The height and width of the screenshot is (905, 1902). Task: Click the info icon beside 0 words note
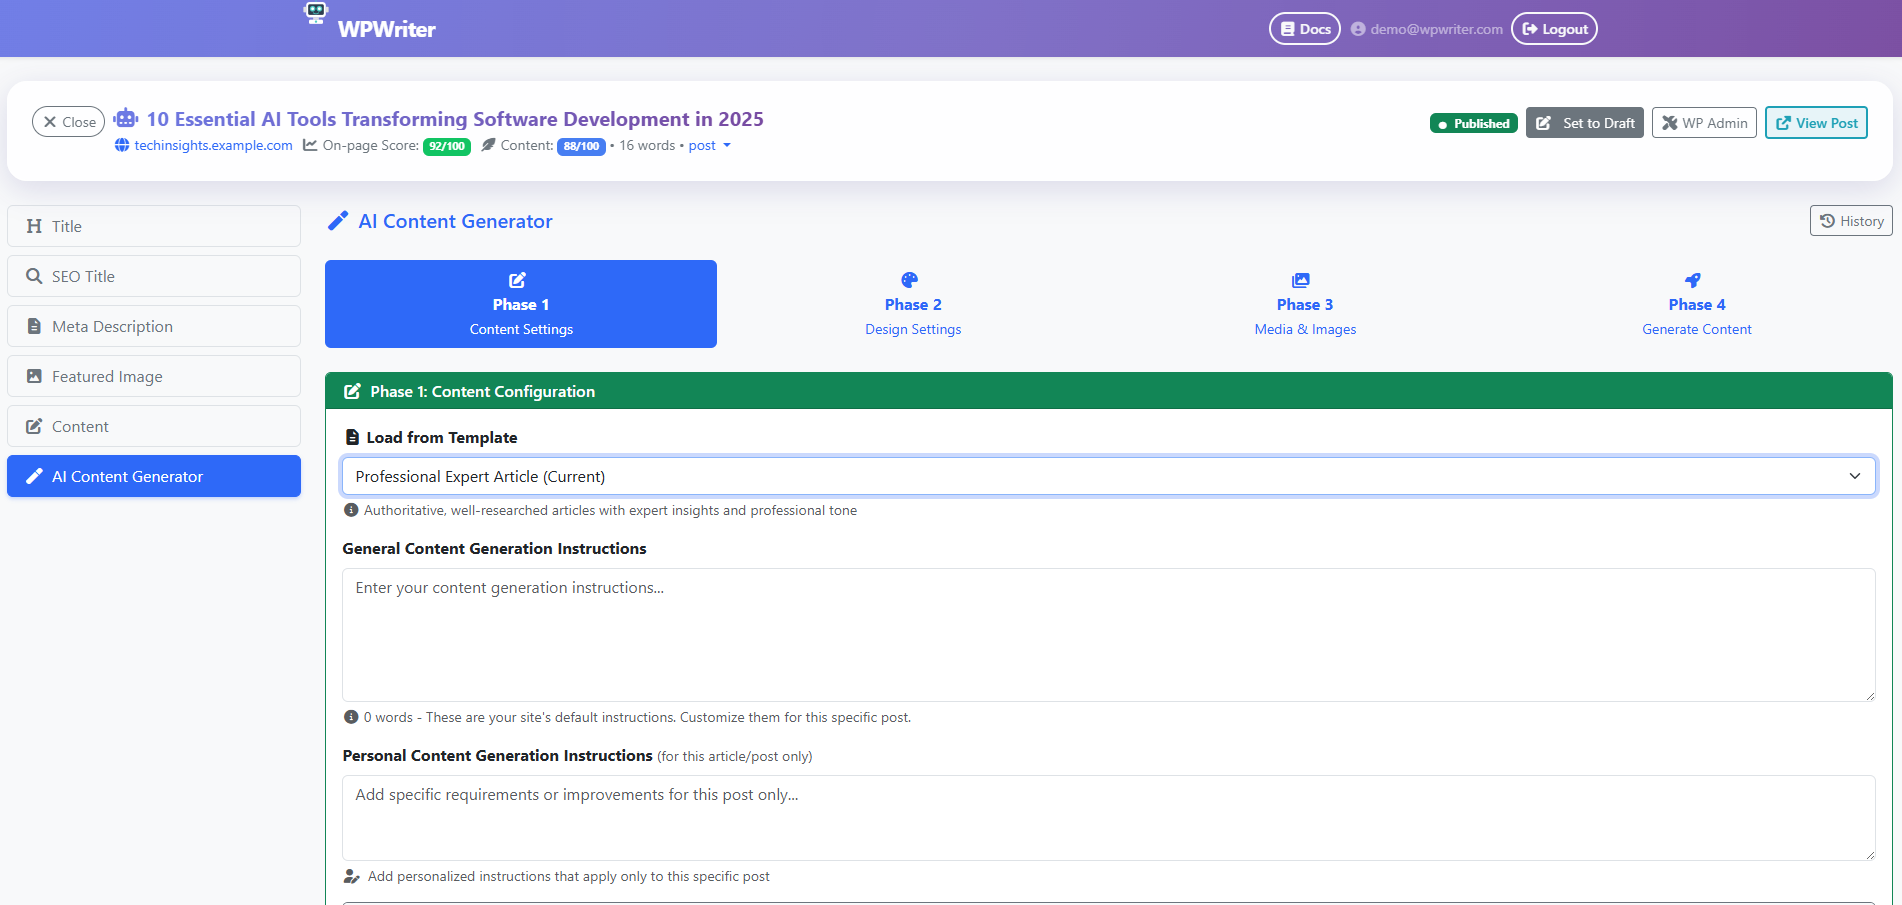(351, 717)
